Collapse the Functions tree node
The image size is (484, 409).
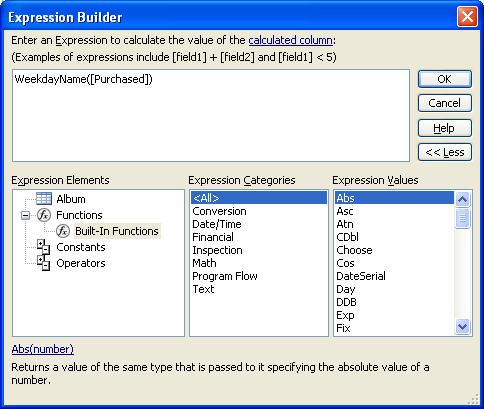coord(25,215)
